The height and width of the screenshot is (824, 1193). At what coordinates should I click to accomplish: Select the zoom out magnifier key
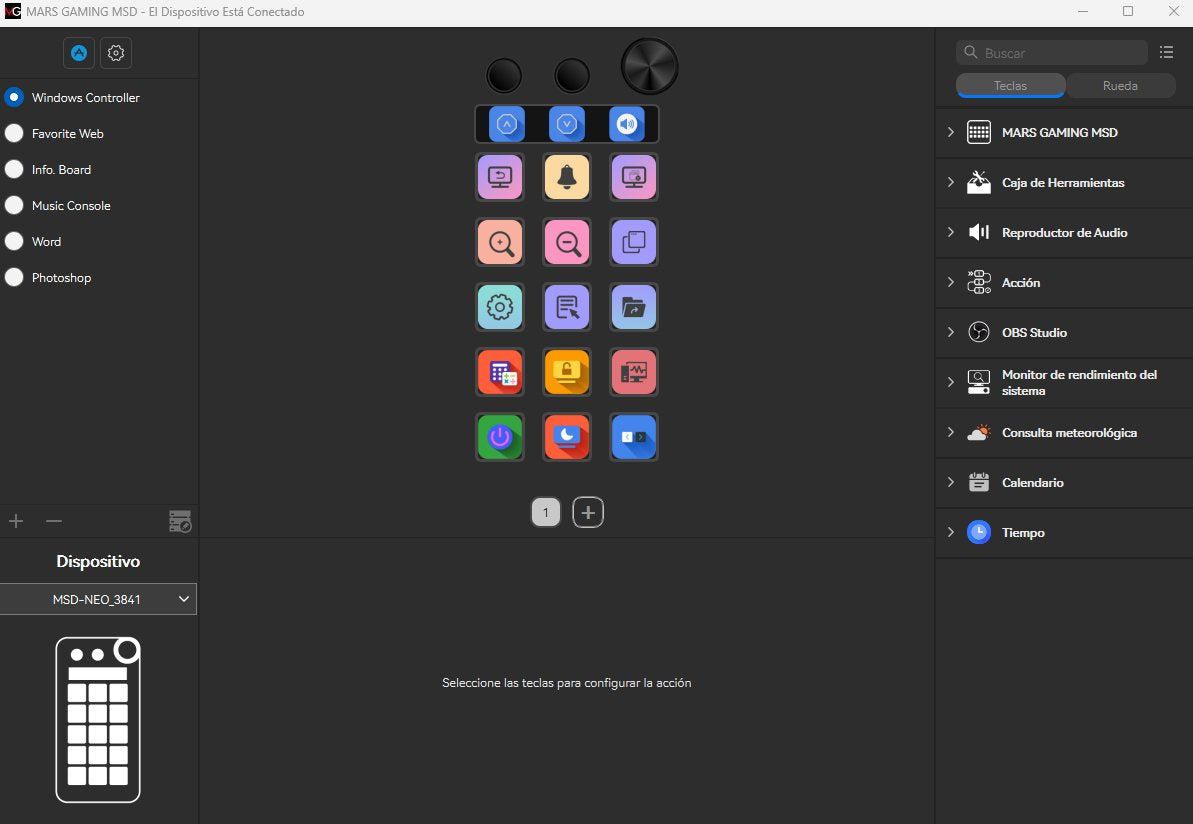tap(567, 242)
